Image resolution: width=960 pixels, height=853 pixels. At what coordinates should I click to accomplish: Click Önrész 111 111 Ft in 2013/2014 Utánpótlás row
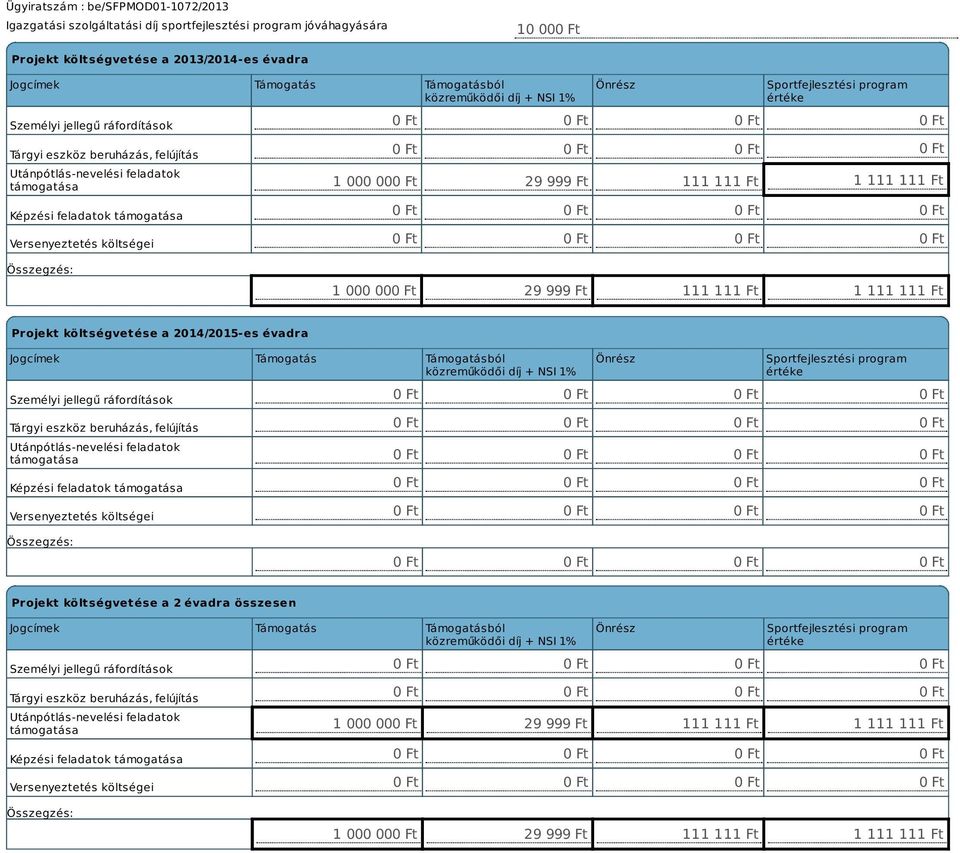(x=678, y=180)
